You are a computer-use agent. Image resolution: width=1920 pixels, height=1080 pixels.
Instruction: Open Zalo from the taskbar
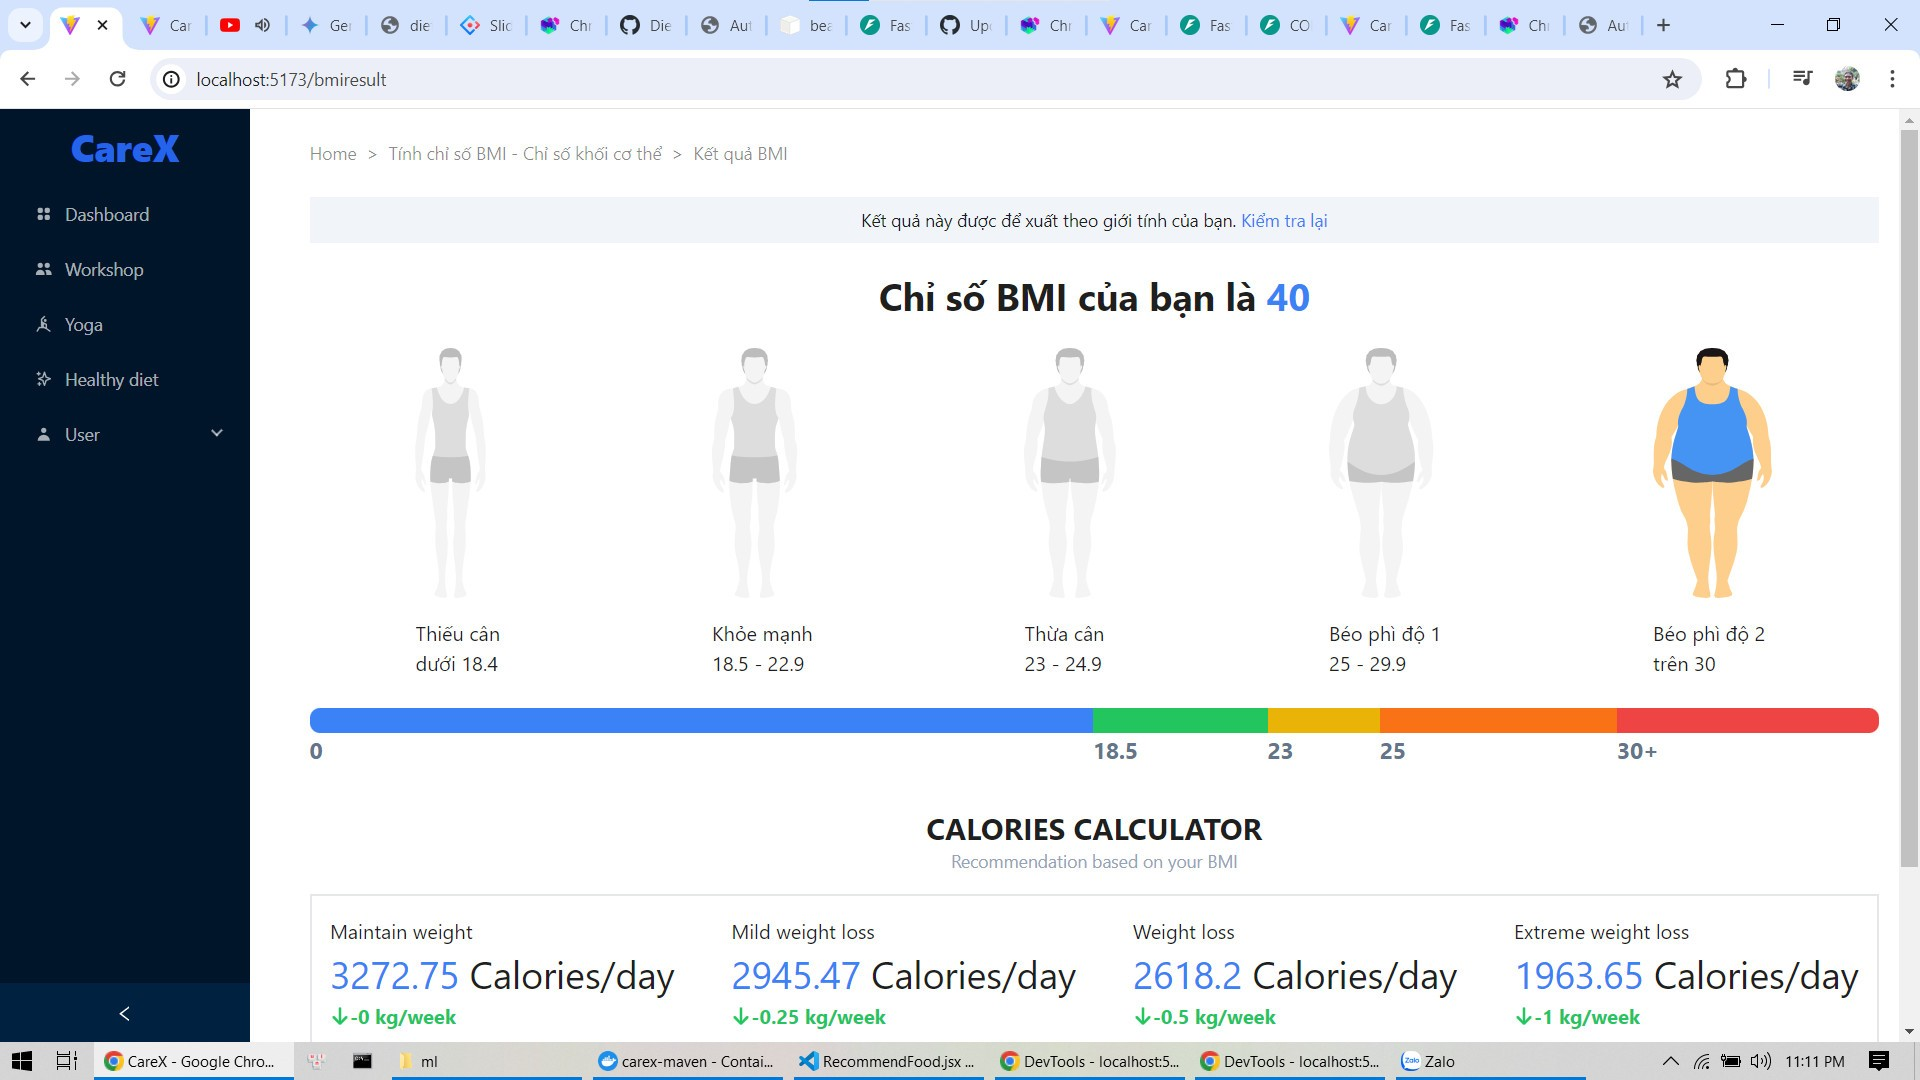click(x=1428, y=1061)
